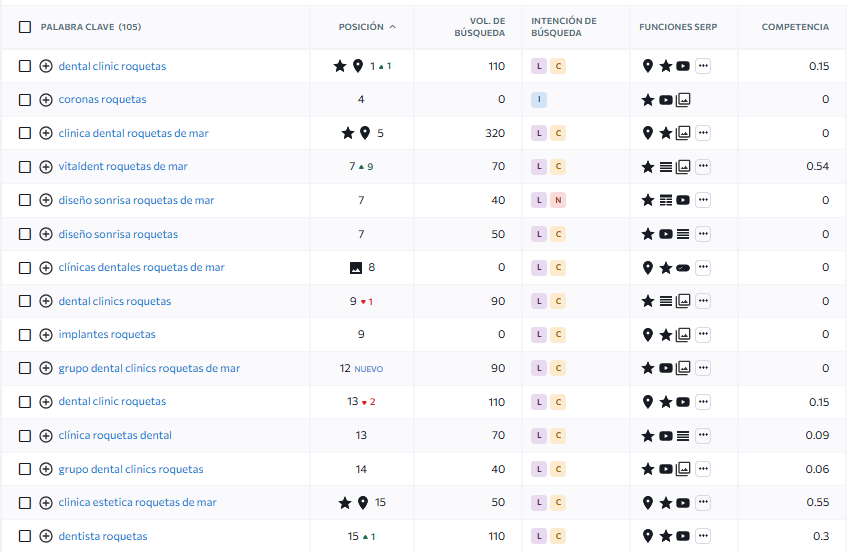Image resolution: width=847 pixels, height=552 pixels.
Task: Check the box for vitaldent roquetas de mar
Action: click(x=25, y=167)
